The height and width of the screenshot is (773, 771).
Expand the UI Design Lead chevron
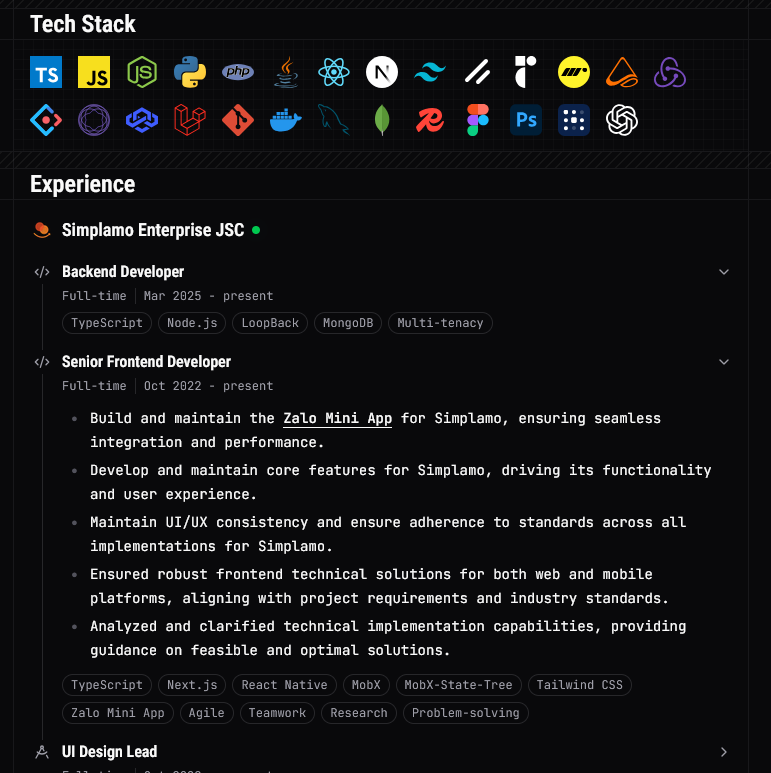pyautogui.click(x=724, y=752)
